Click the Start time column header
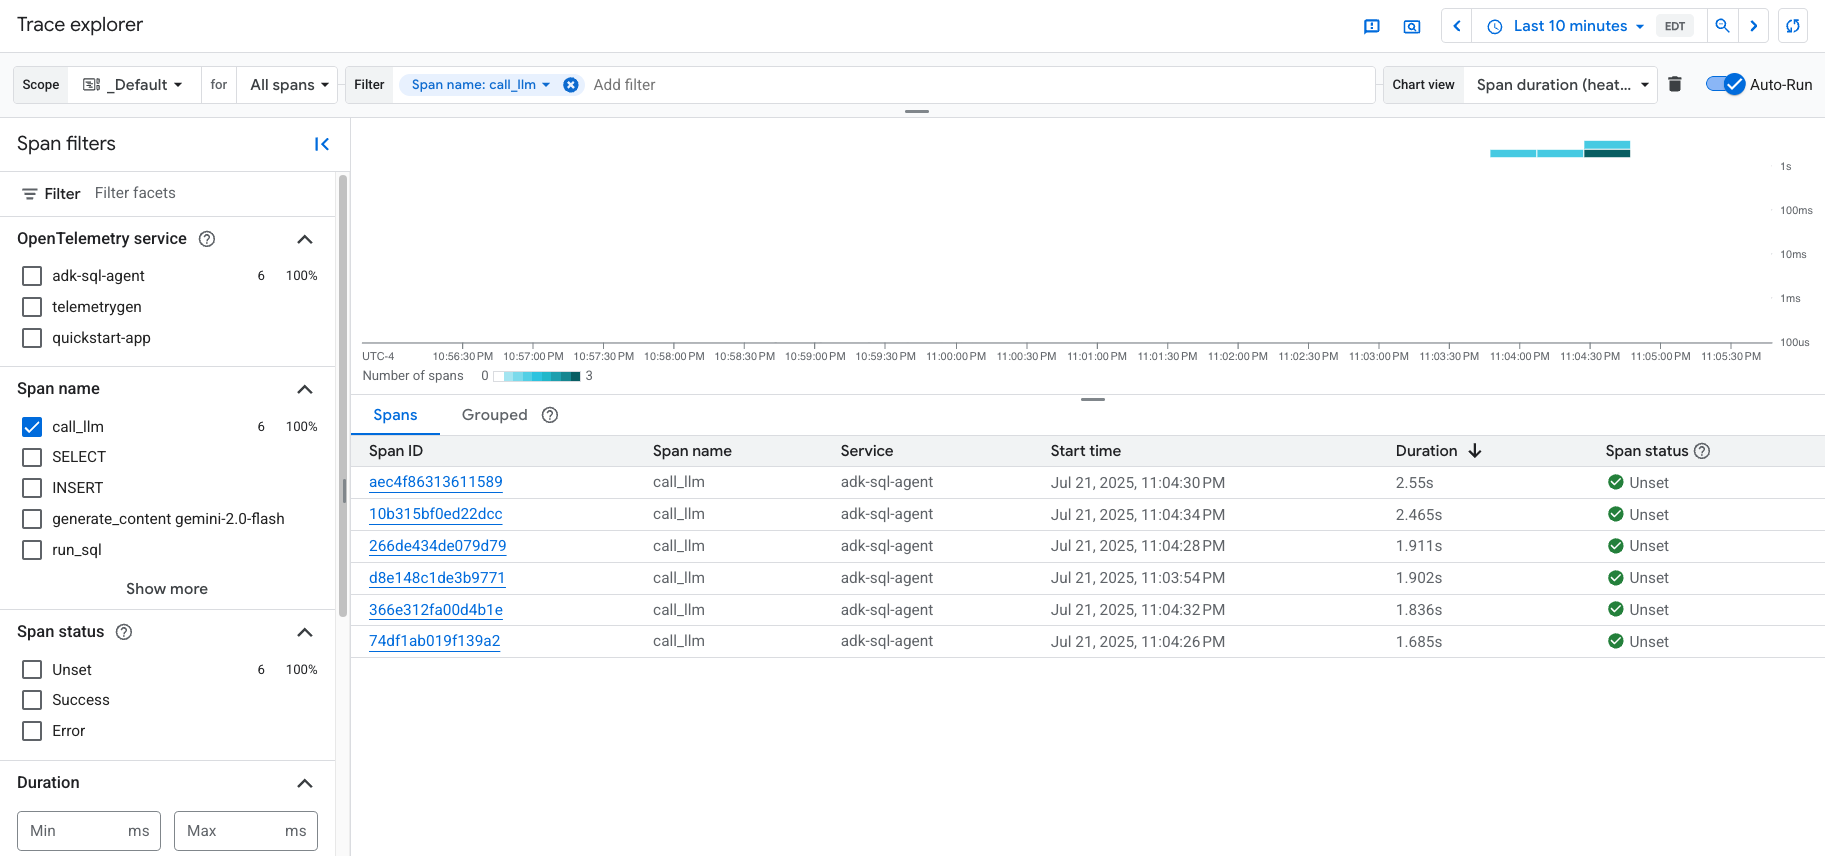Screen dimensions: 1825x856 click(x=1085, y=451)
